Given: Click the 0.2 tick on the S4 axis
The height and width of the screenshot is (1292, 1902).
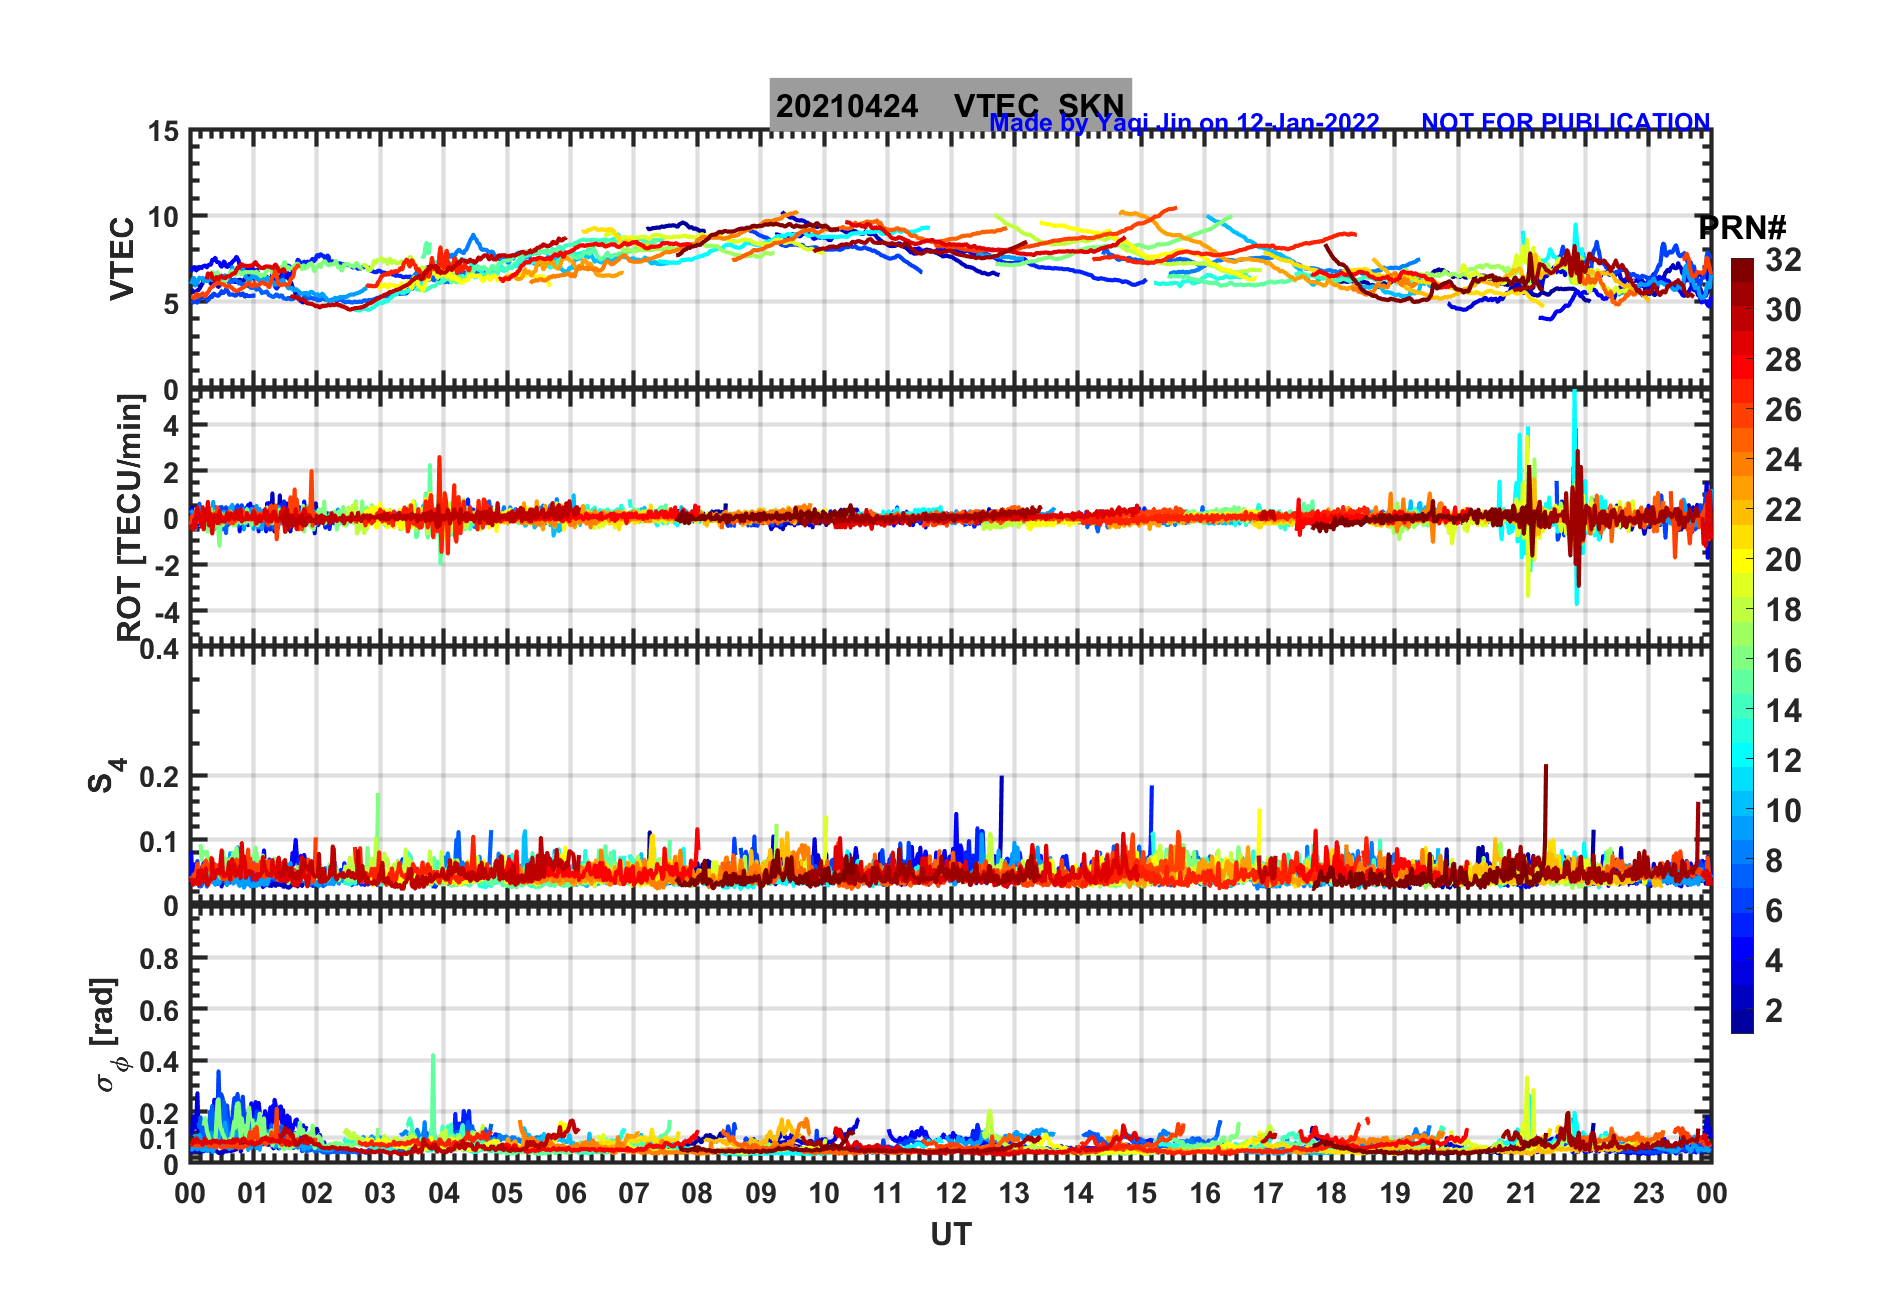Looking at the screenshot, I should click(160, 776).
